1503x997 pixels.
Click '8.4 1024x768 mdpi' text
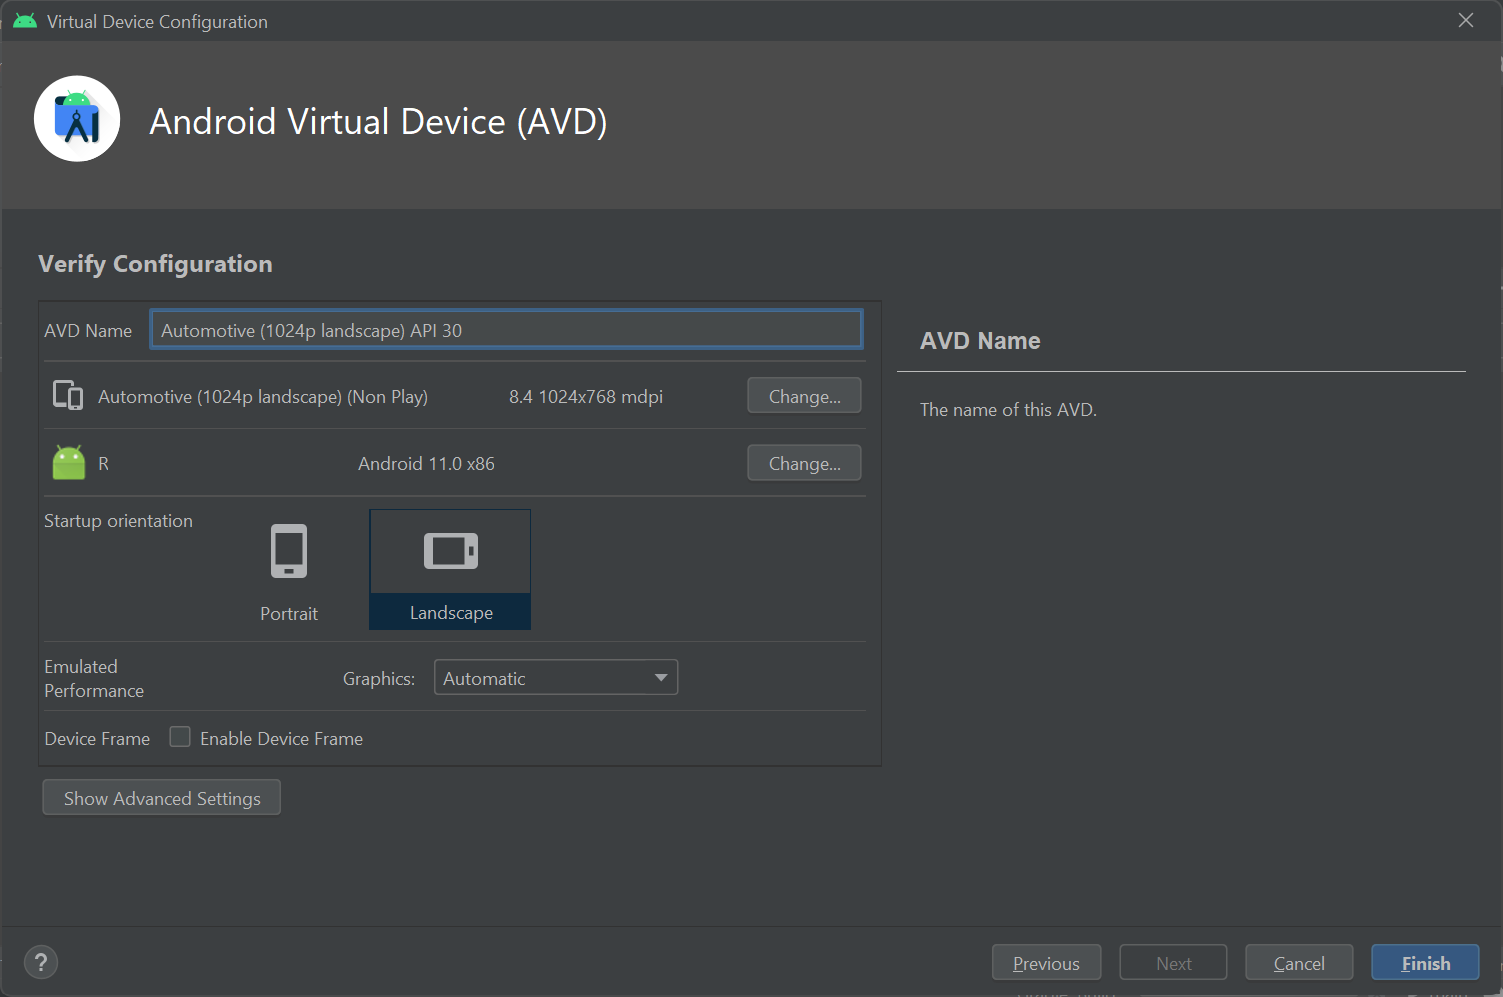coord(586,397)
